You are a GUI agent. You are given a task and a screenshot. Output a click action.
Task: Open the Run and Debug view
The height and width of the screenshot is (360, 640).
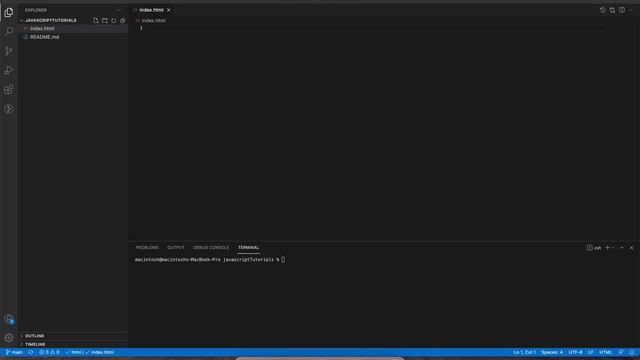(9, 71)
